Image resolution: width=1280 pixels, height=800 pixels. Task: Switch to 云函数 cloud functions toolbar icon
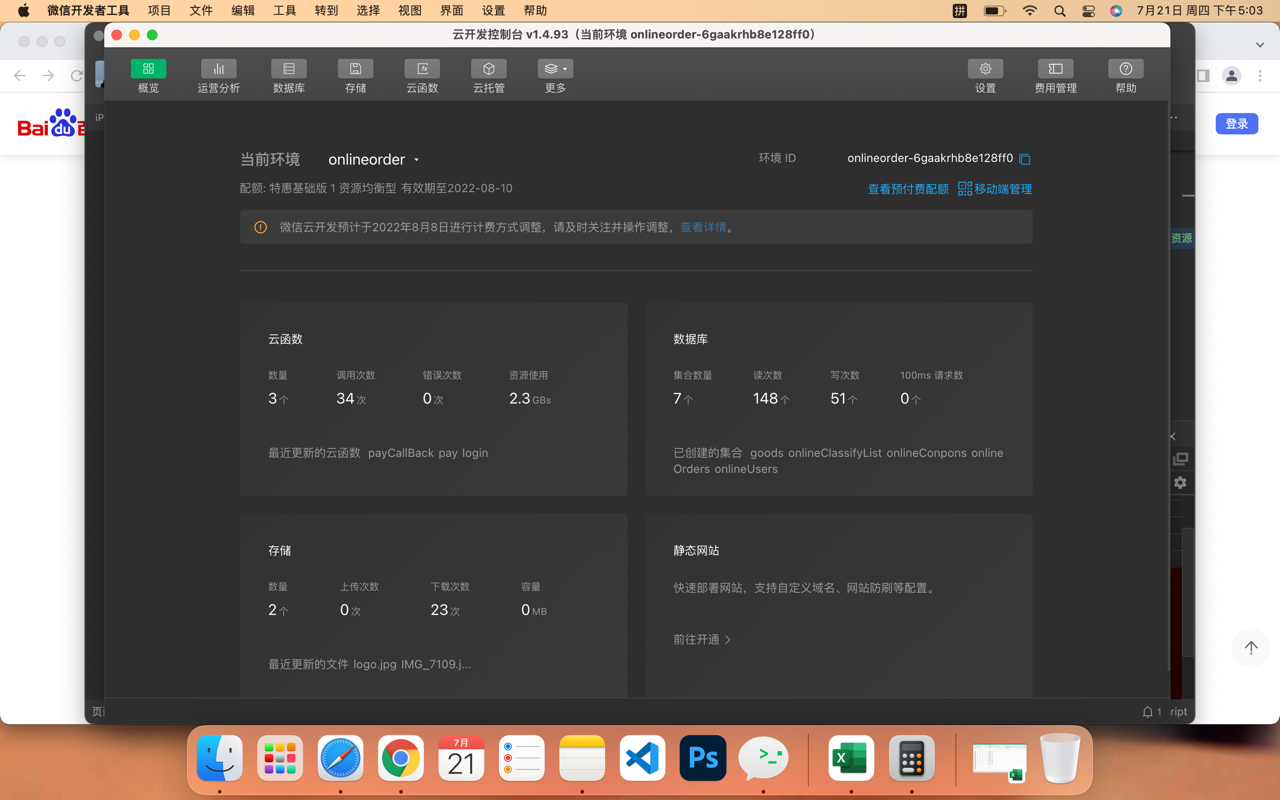422,69
